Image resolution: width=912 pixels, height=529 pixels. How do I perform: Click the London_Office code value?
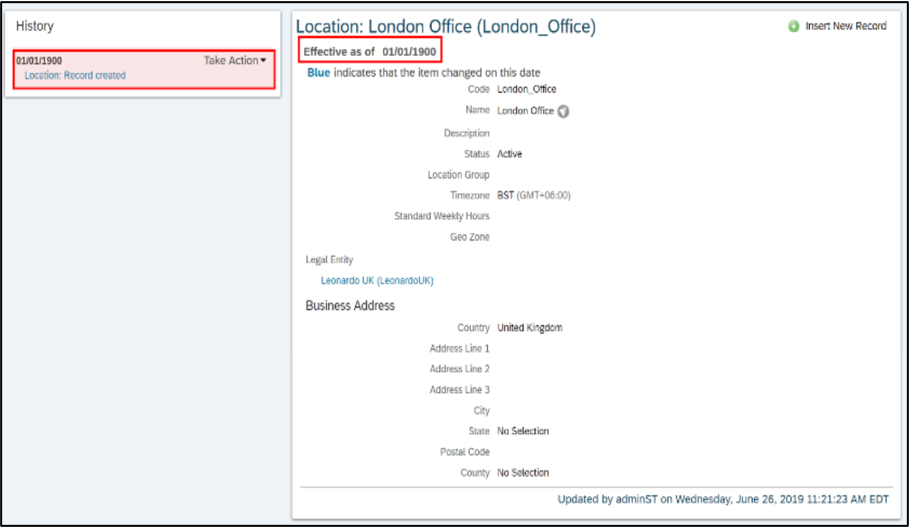pyautogui.click(x=526, y=90)
